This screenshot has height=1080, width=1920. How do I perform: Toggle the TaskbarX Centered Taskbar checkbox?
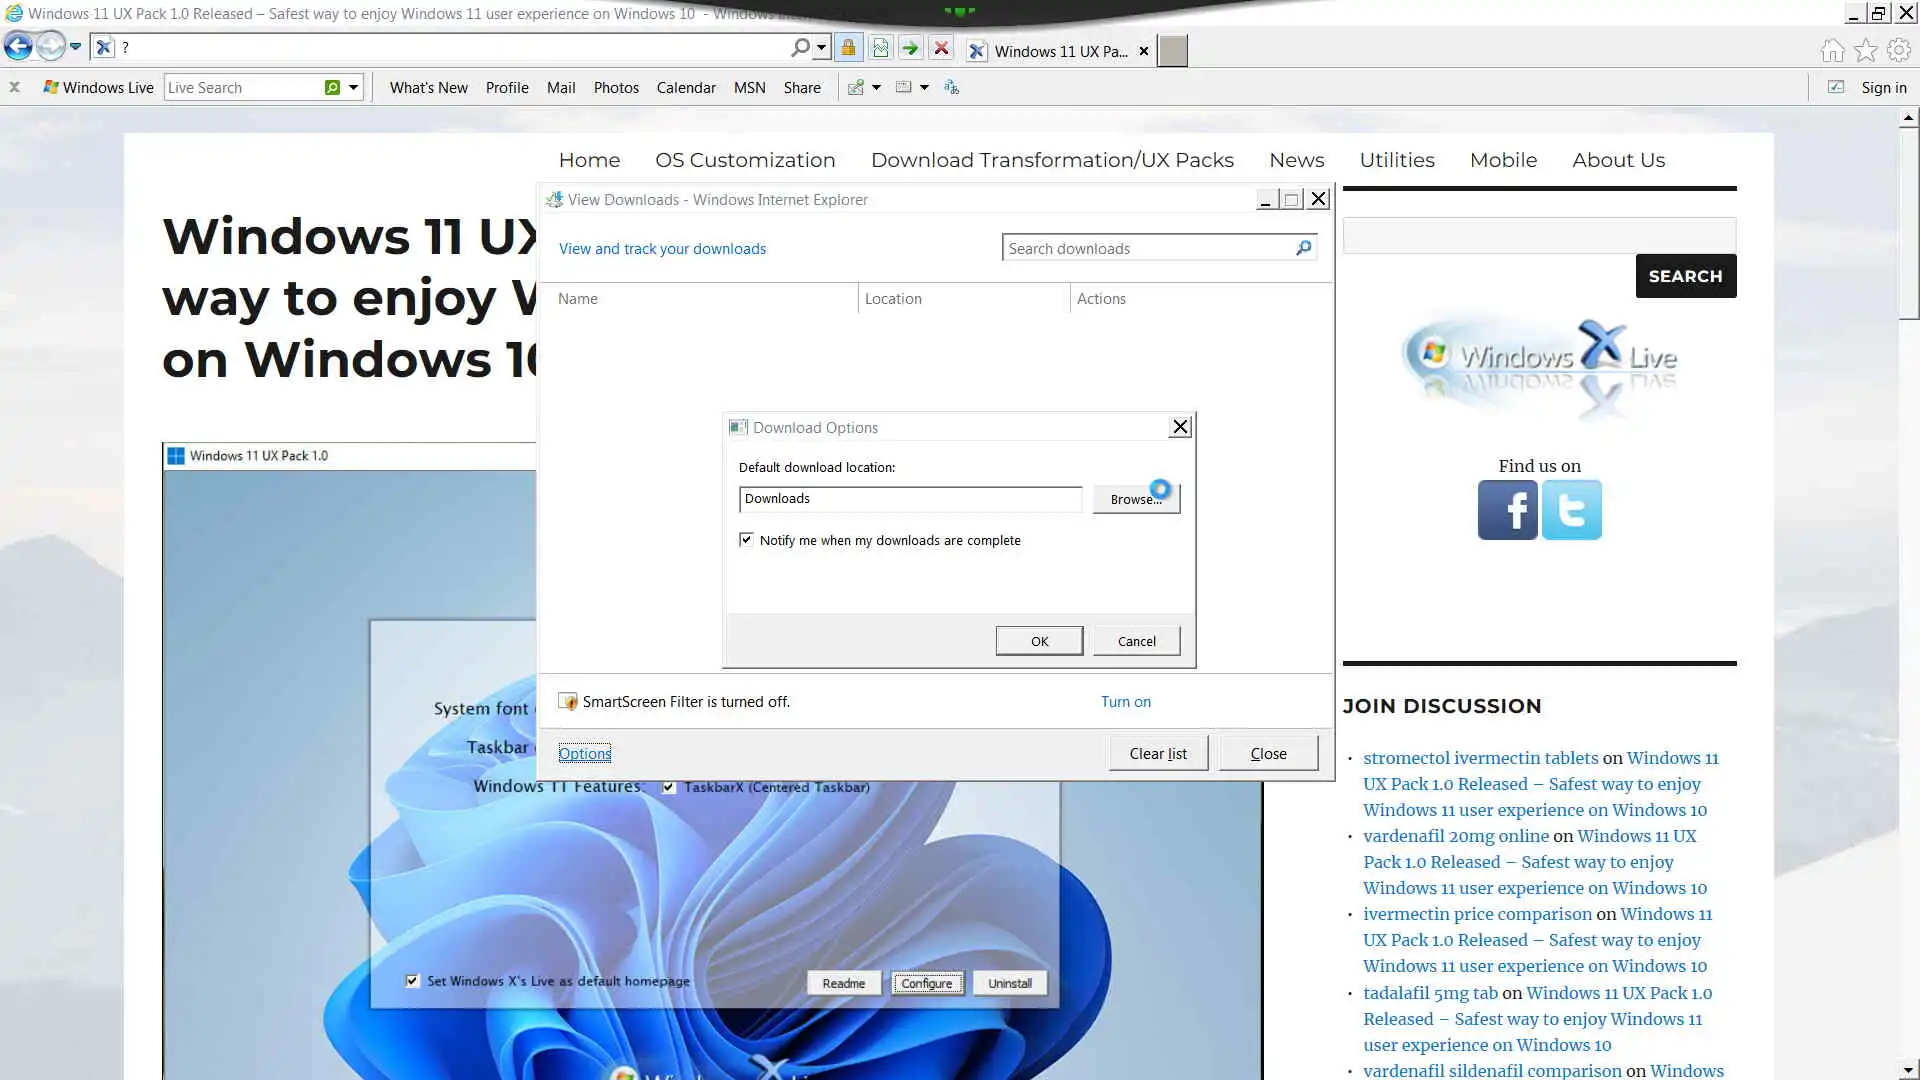coord(669,787)
